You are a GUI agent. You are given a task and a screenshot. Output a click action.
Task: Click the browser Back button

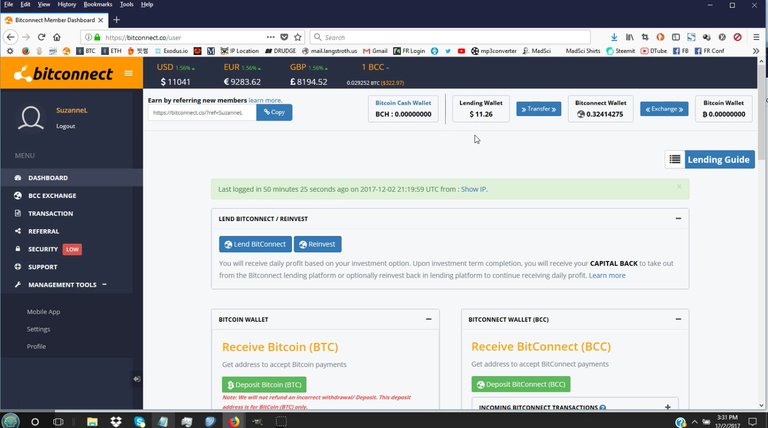coord(10,37)
